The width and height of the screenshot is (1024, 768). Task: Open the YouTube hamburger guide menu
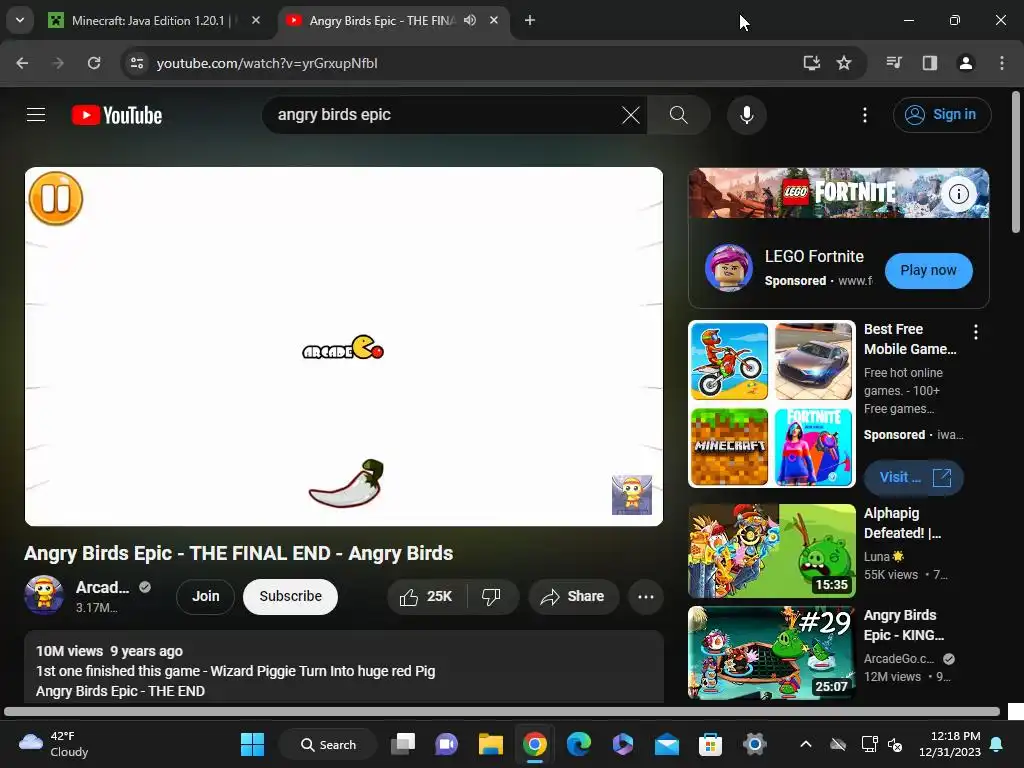(x=36, y=115)
